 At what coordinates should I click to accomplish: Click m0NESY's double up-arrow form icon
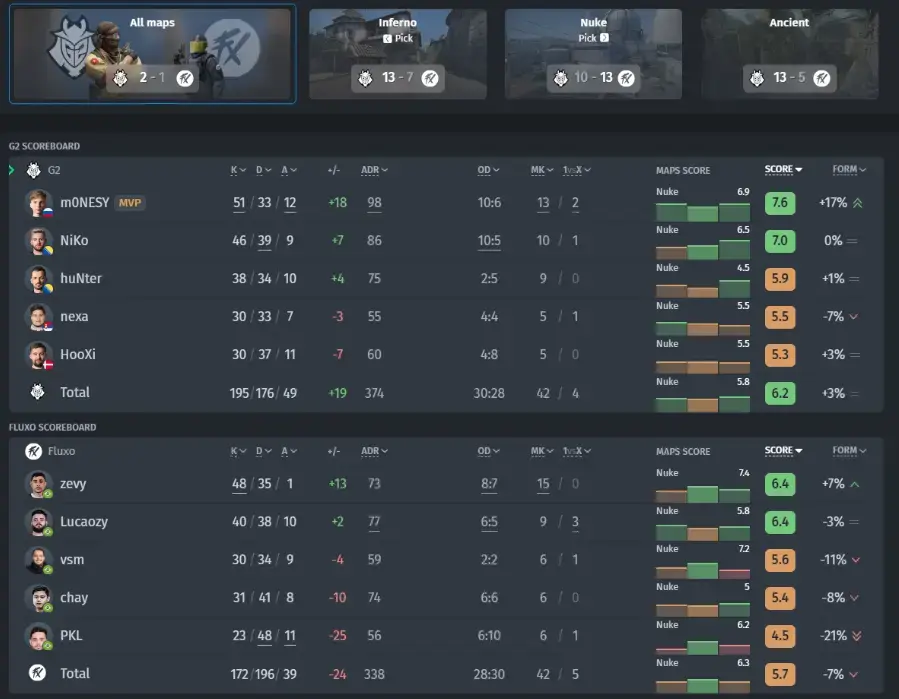(x=857, y=203)
